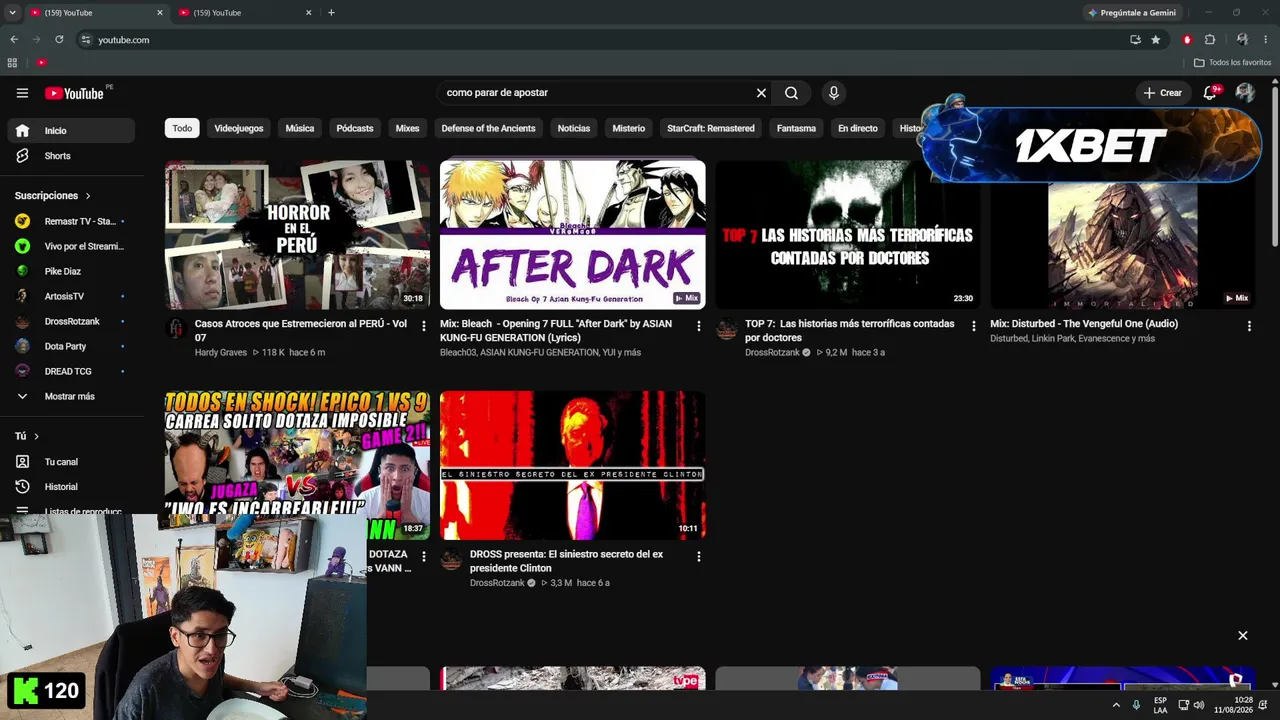The image size is (1280, 720).
Task: Reload the YouTube page
Action: 59,40
